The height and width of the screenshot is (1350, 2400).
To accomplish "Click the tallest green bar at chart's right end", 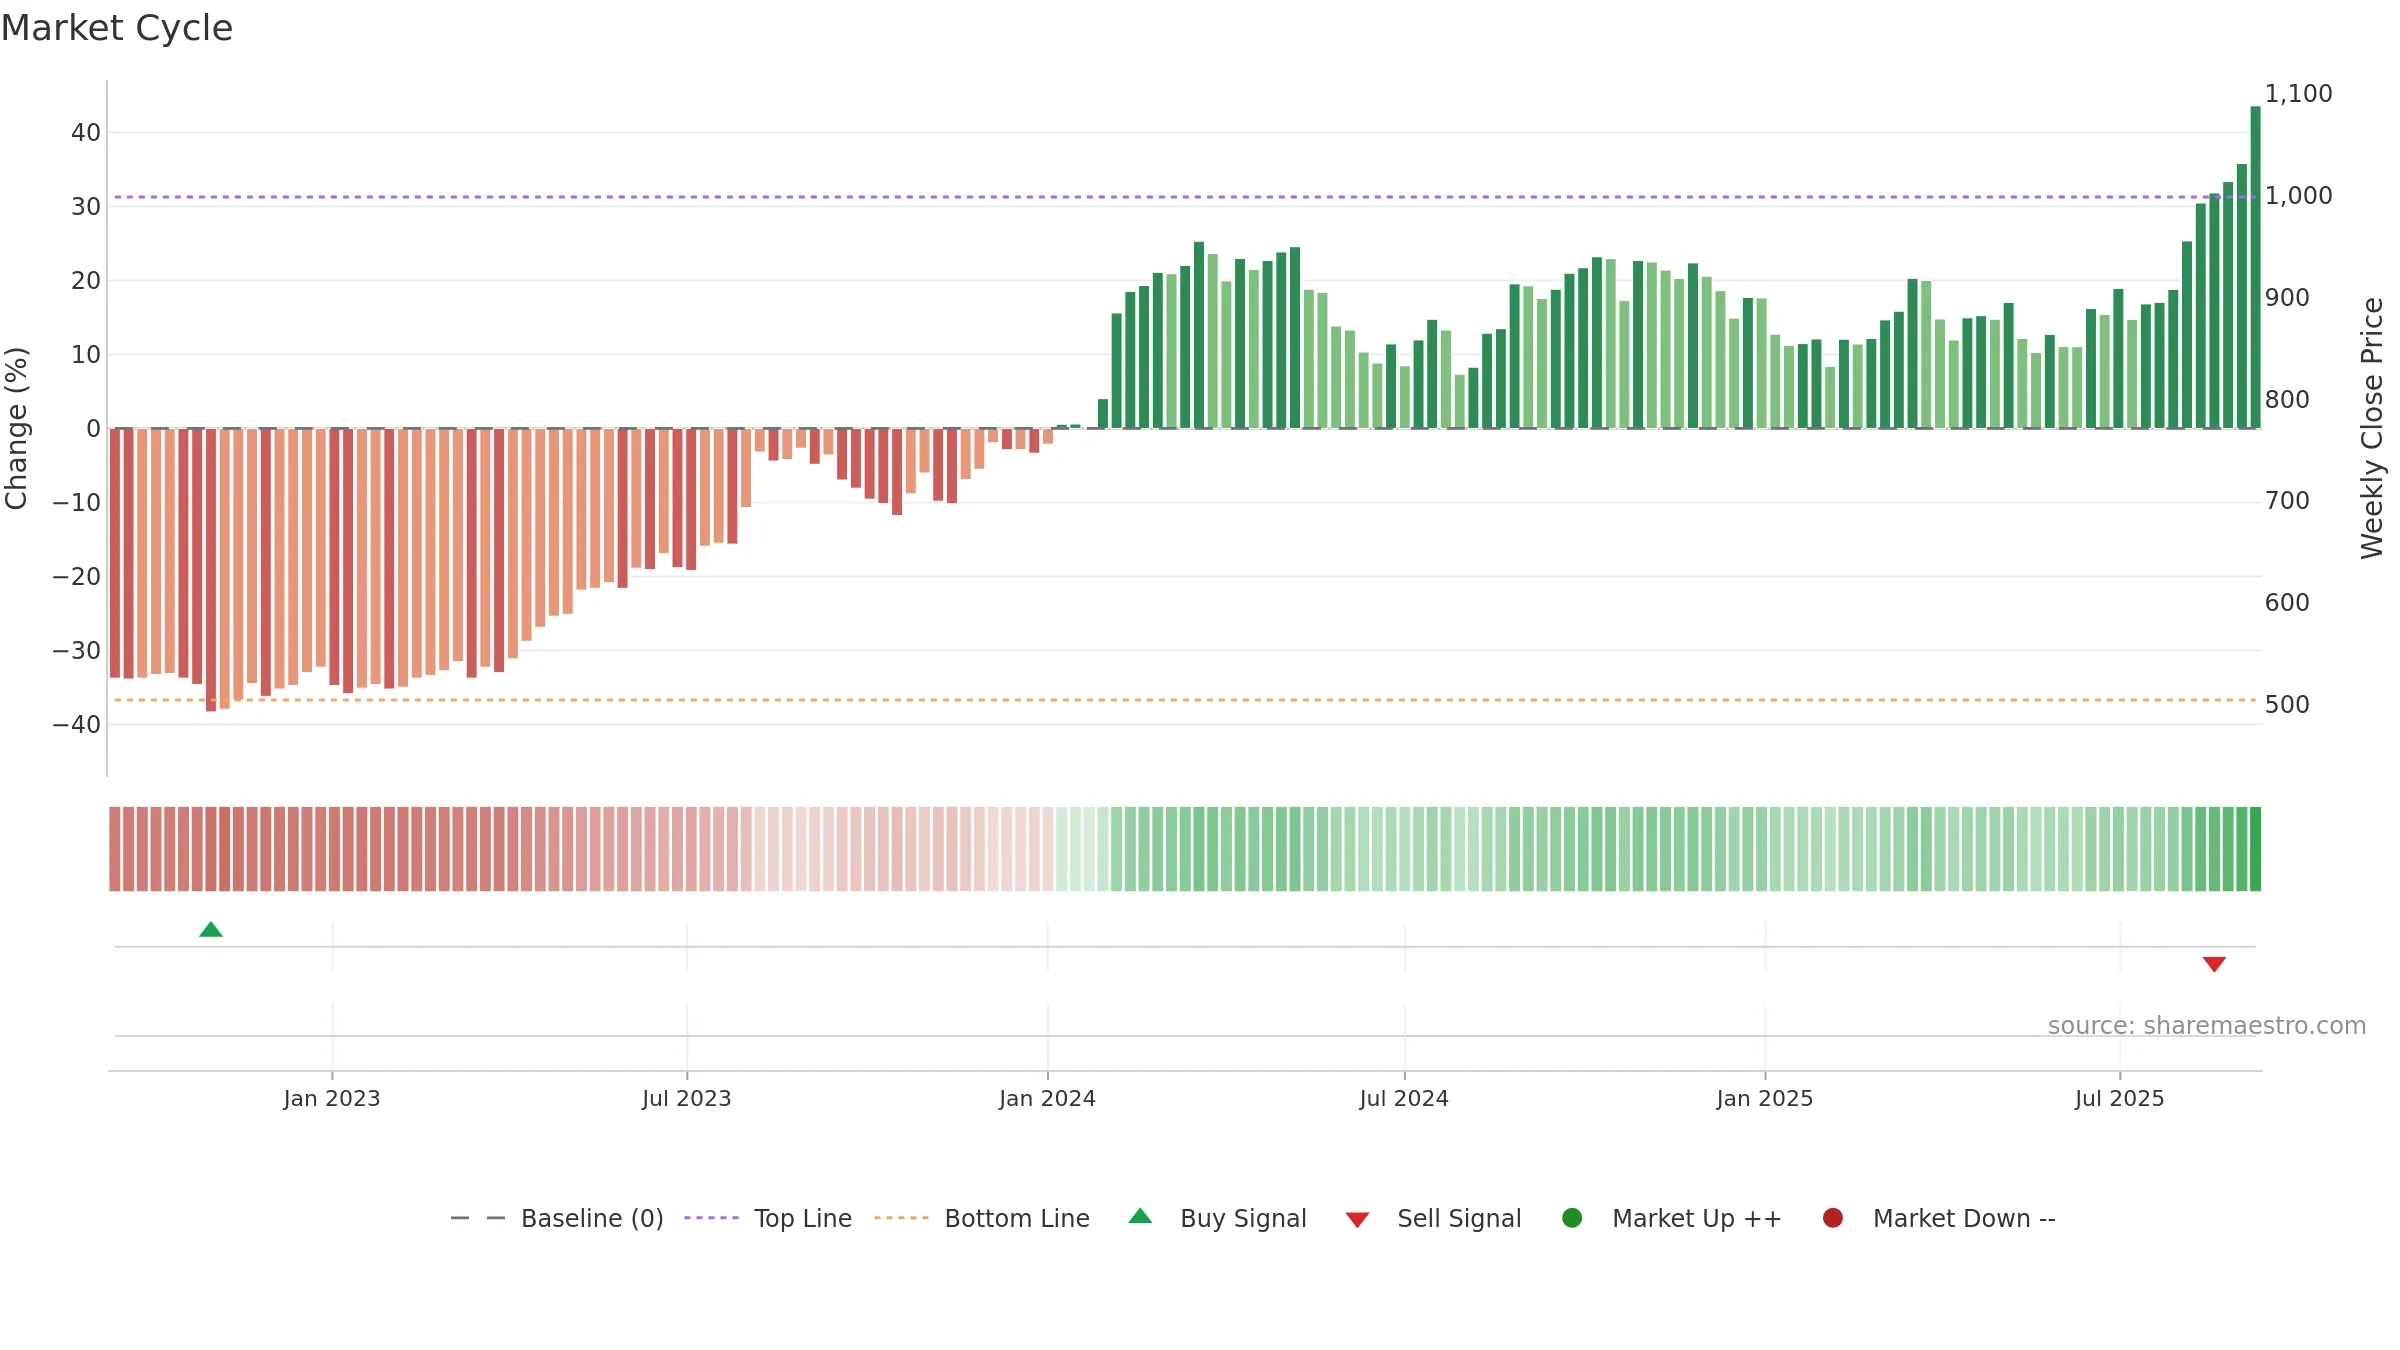I will pyautogui.click(x=2255, y=267).
